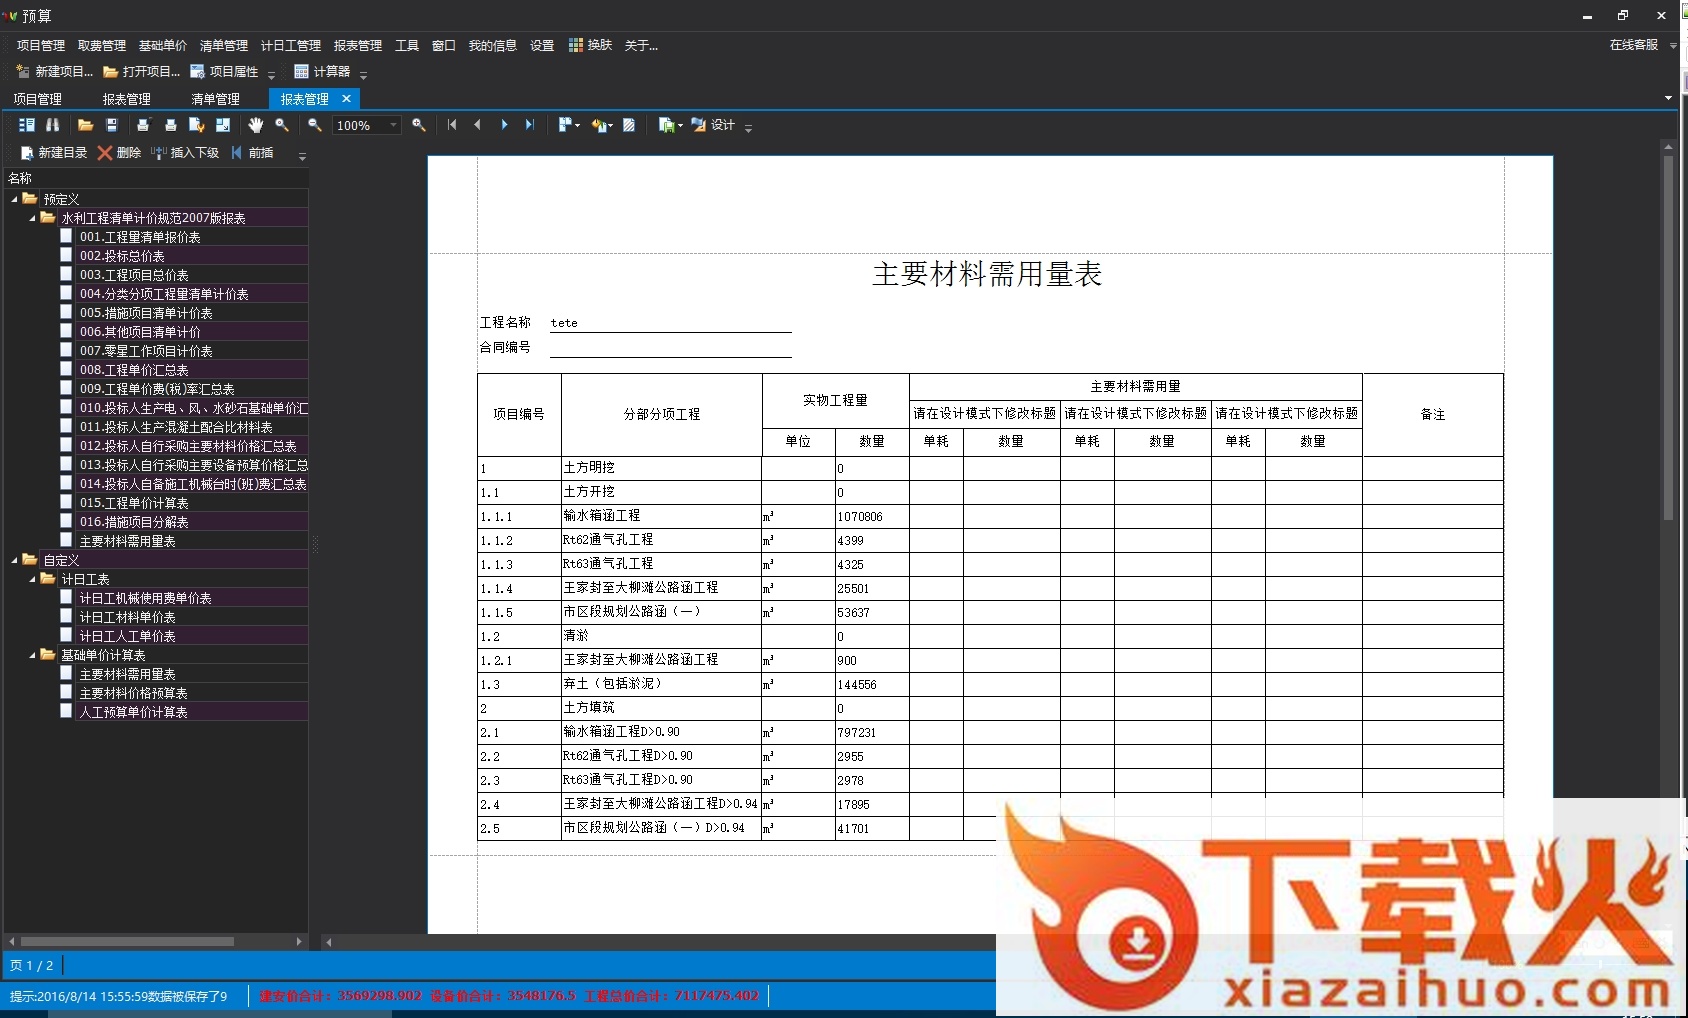Check the box for 001.工程量清单报价表
Viewport: 1688px width, 1018px height.
pos(66,237)
